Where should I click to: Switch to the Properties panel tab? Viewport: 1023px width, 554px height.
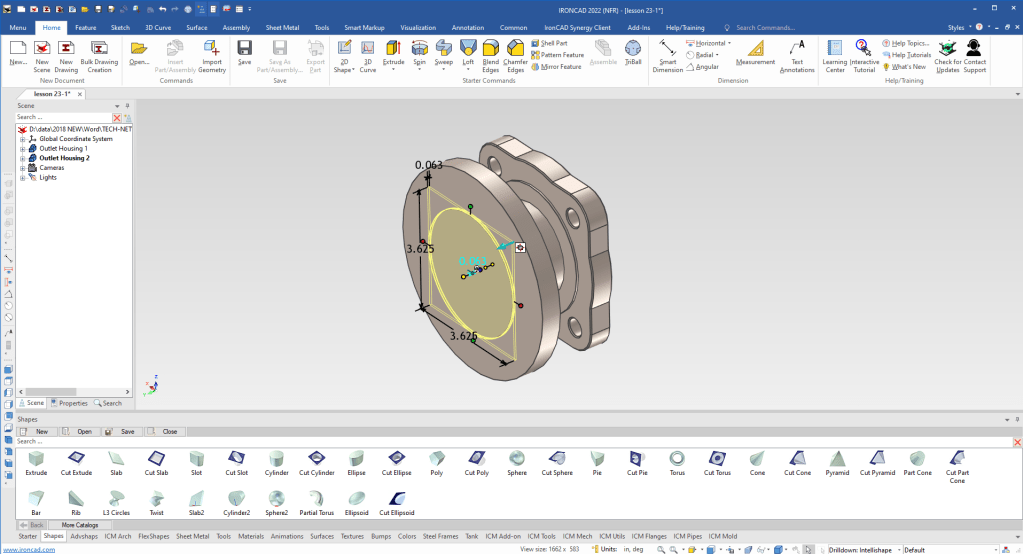click(70, 403)
